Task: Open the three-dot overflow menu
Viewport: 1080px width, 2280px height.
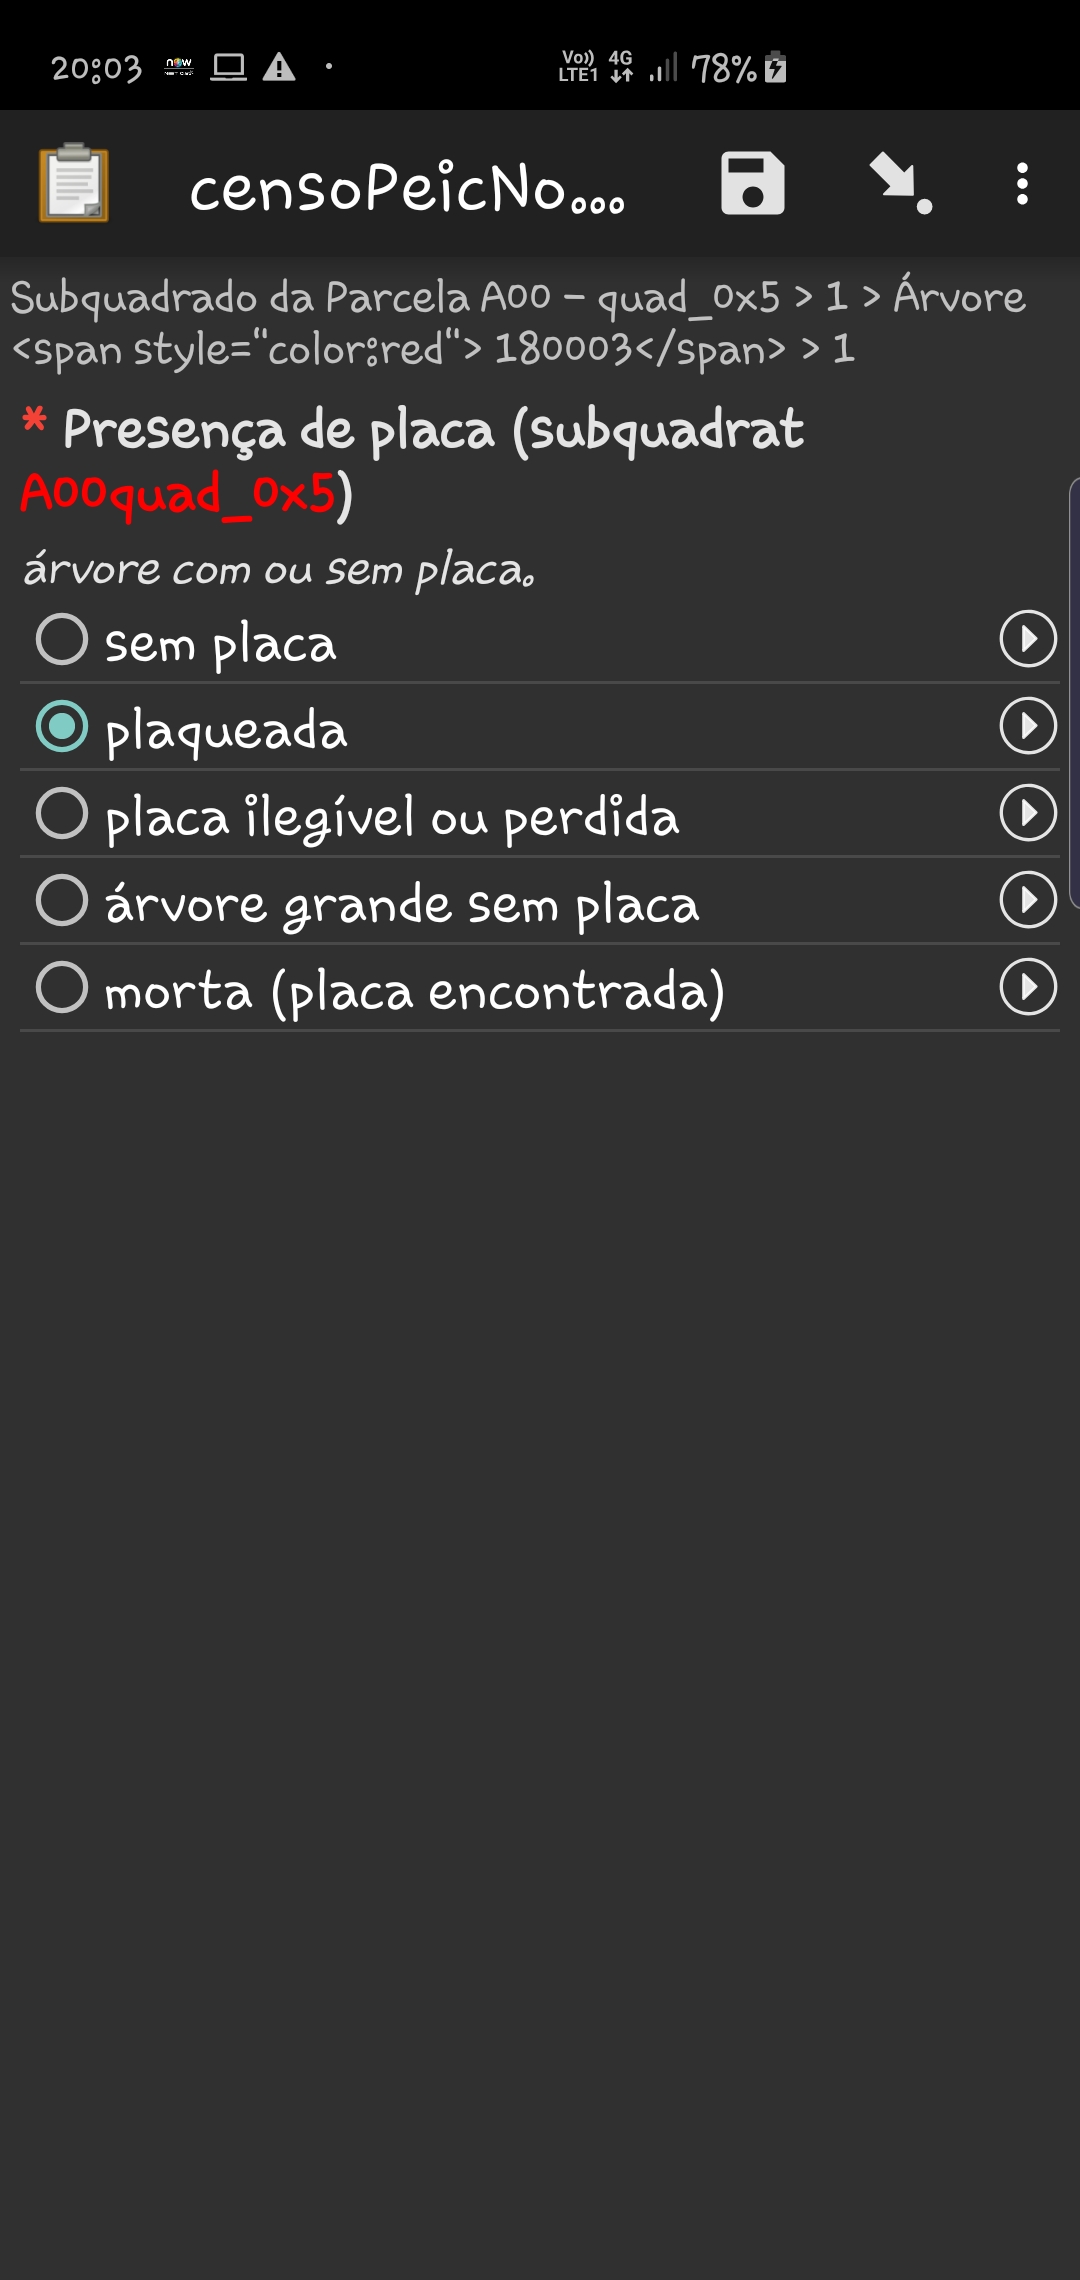Action: click(1021, 184)
